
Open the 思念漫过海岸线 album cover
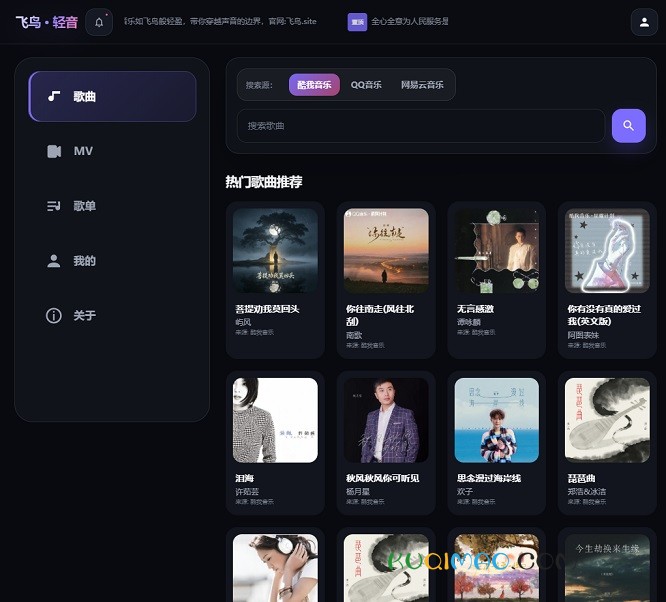(x=497, y=420)
